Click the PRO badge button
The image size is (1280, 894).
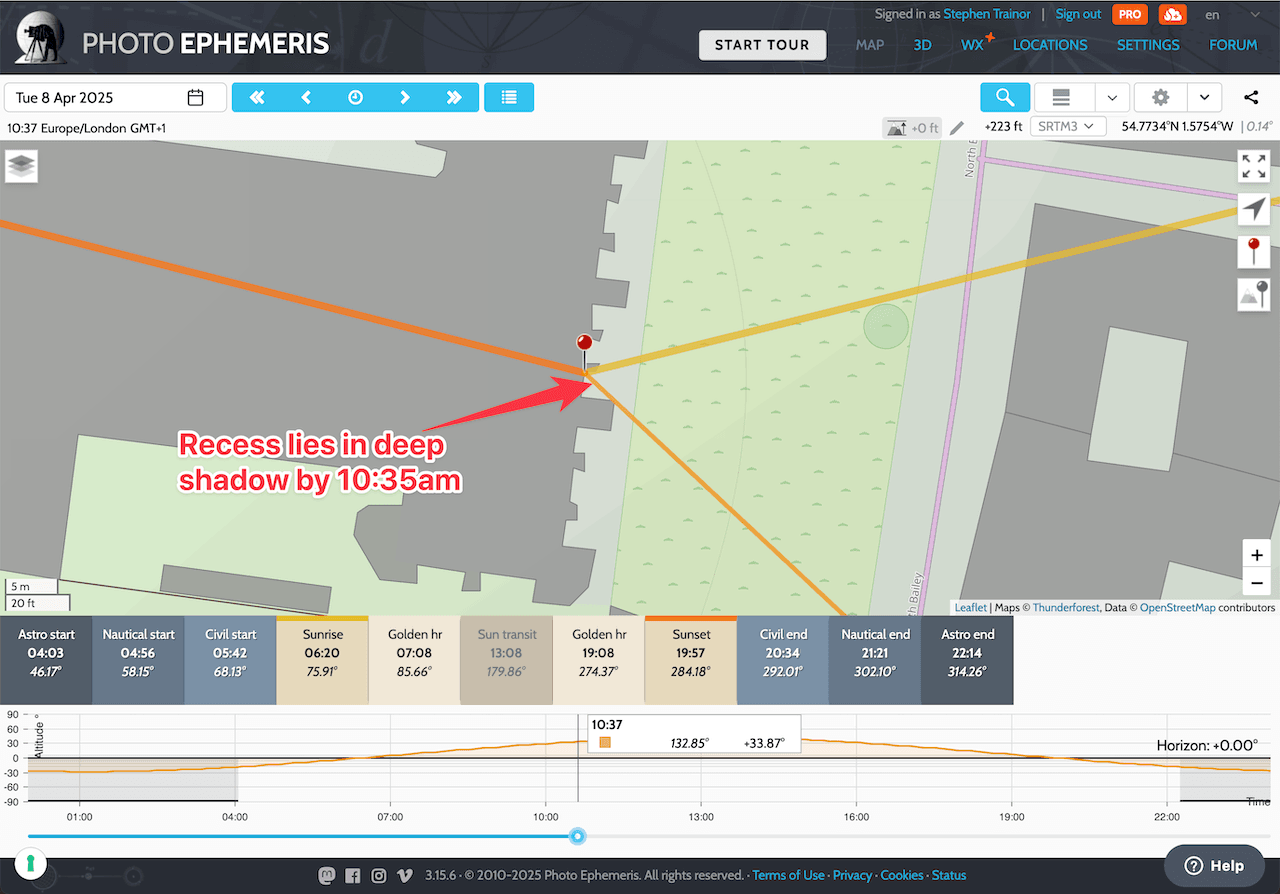tap(1130, 14)
